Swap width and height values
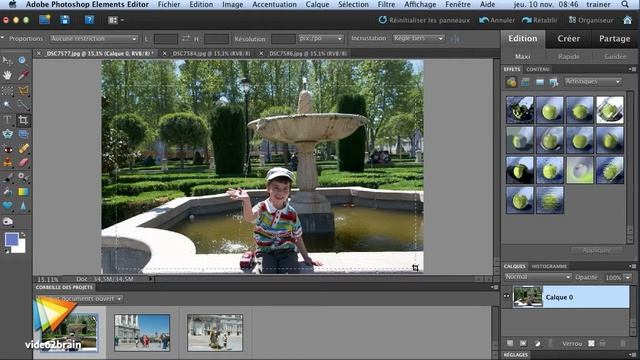 (186, 38)
